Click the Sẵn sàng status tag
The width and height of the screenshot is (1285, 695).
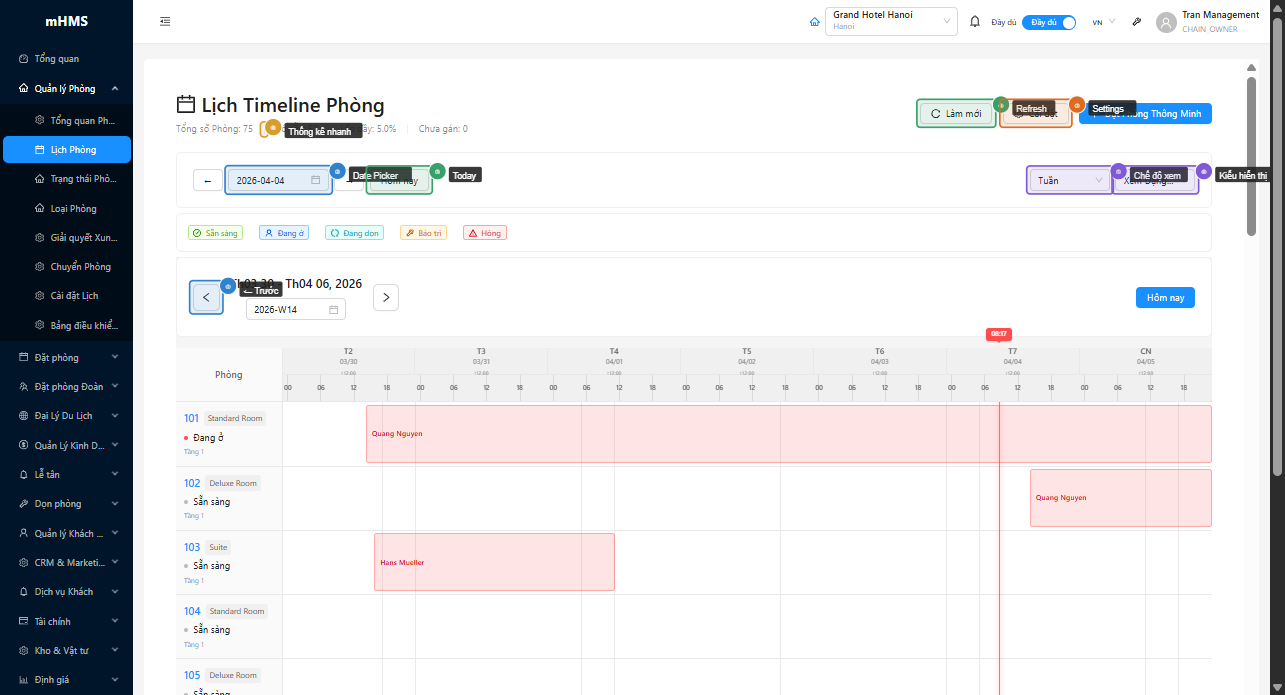point(215,233)
